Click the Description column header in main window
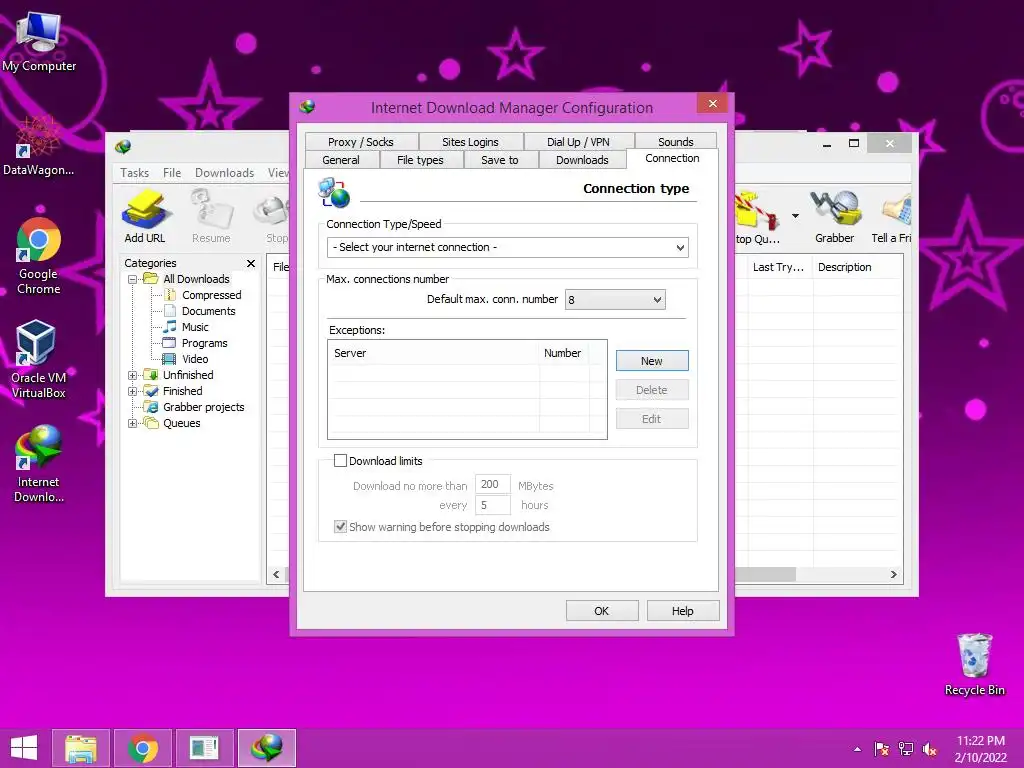This screenshot has height=768, width=1024. (x=857, y=267)
